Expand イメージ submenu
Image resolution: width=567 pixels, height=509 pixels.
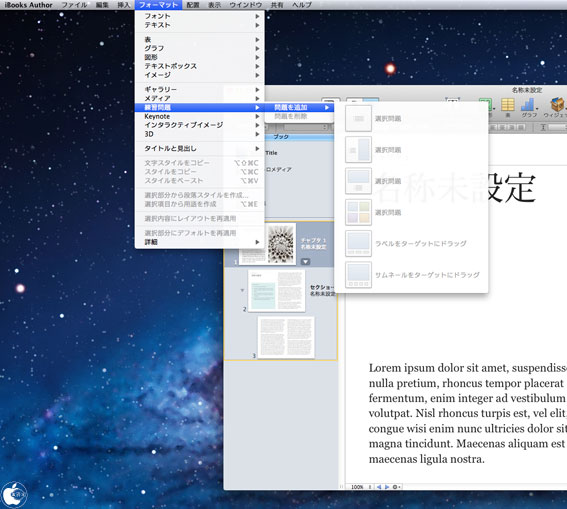point(200,75)
